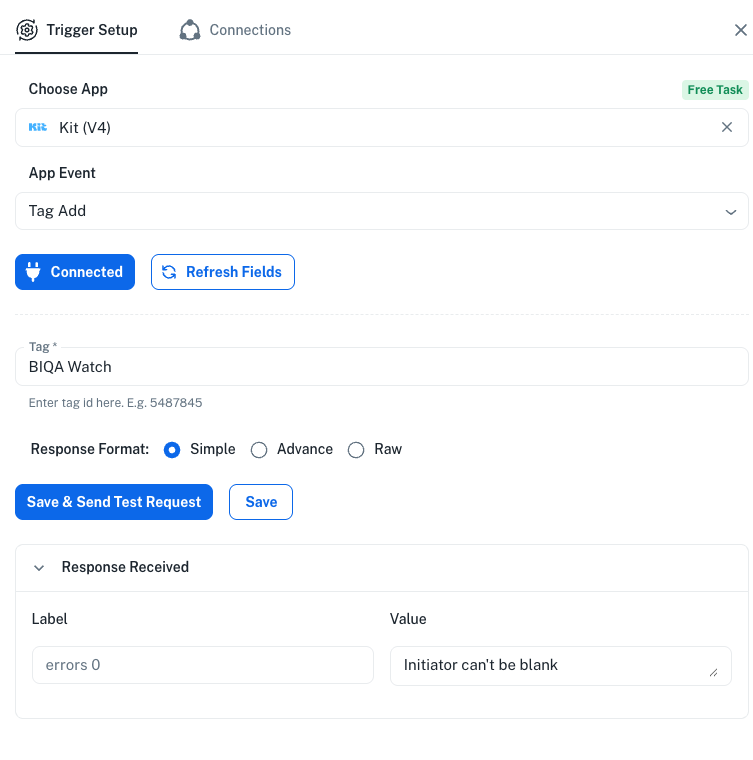Open the Choose App selector
Viewport: 753px width, 760px height.
click(370, 127)
